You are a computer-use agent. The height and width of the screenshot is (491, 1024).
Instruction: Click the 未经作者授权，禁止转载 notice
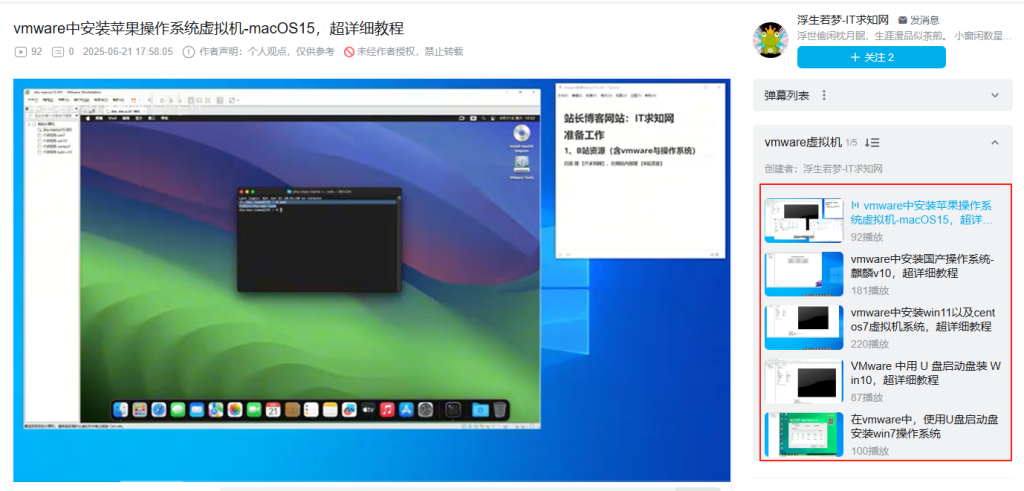(x=409, y=52)
